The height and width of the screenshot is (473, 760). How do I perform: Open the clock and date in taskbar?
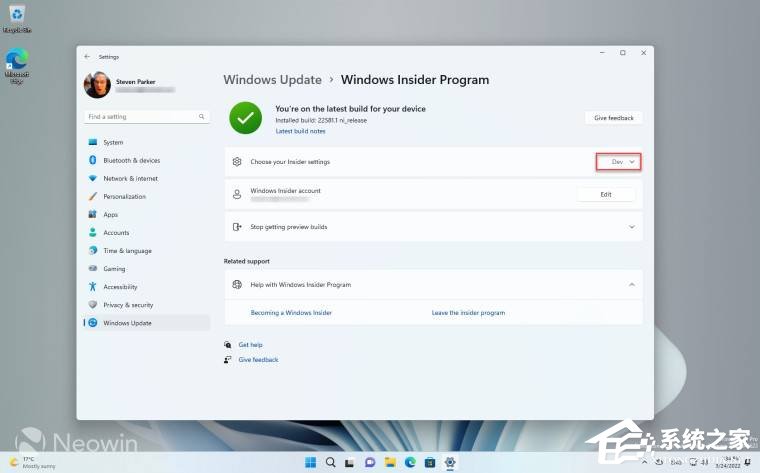point(728,462)
